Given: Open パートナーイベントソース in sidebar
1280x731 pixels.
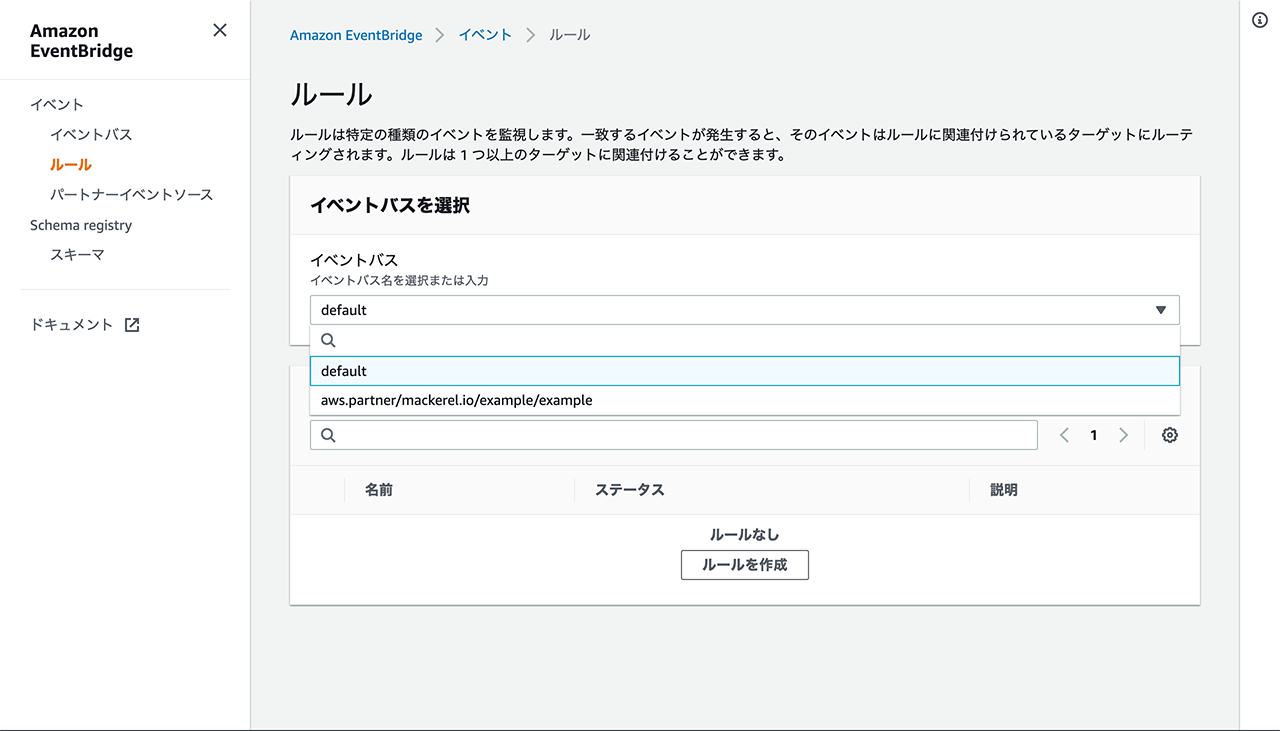Looking at the screenshot, I should point(132,195).
